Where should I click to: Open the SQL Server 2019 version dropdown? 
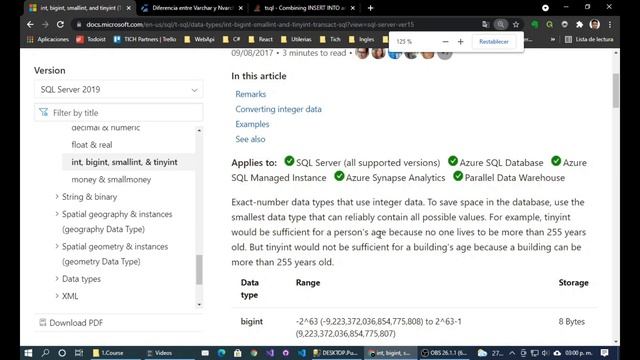coord(118,89)
